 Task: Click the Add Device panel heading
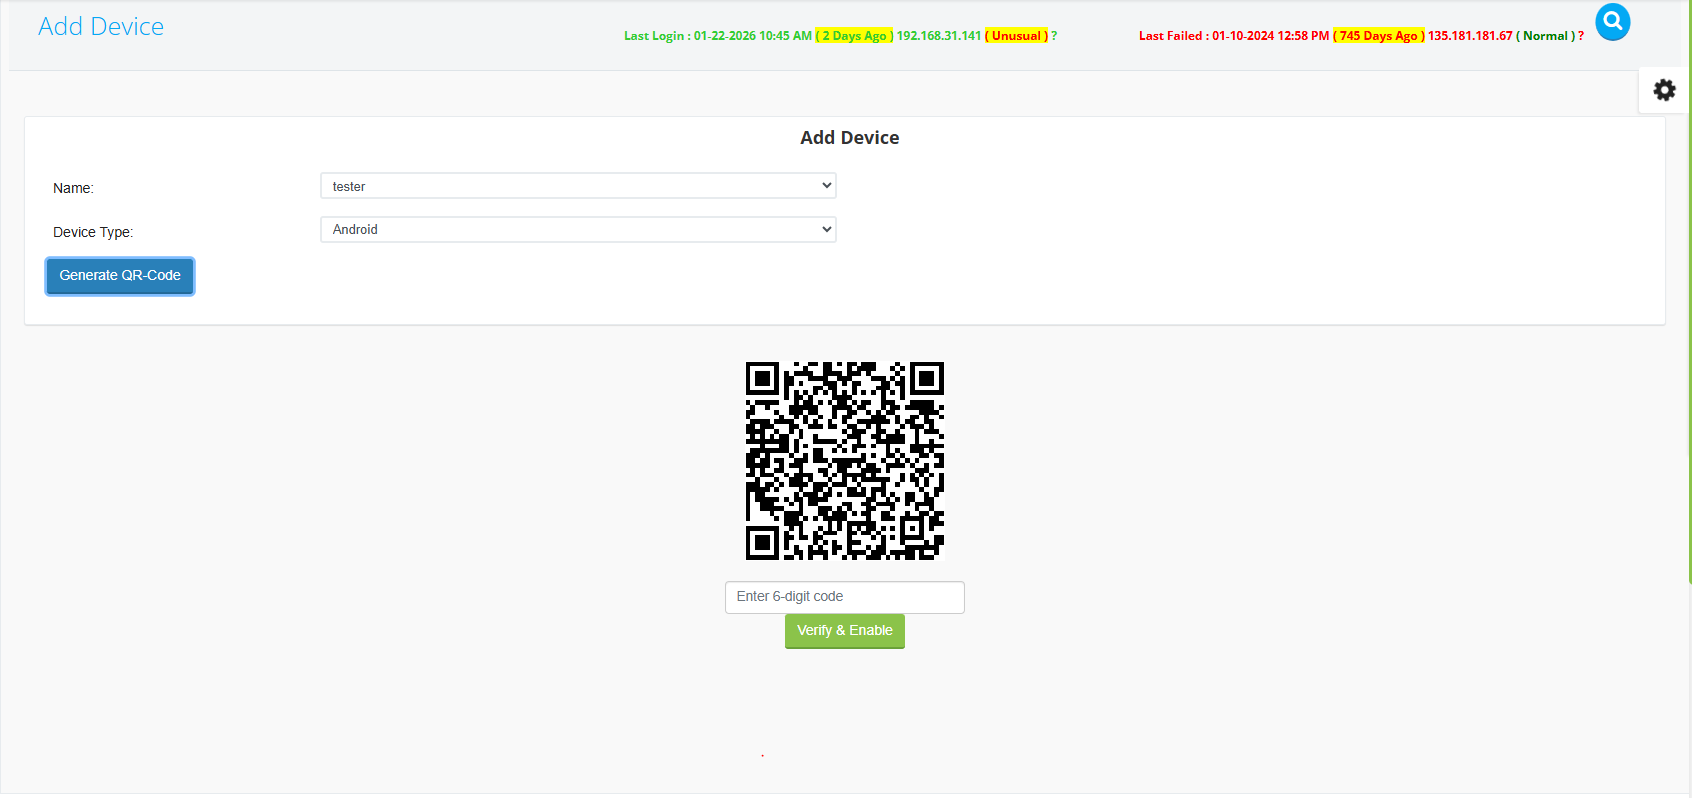click(x=849, y=138)
